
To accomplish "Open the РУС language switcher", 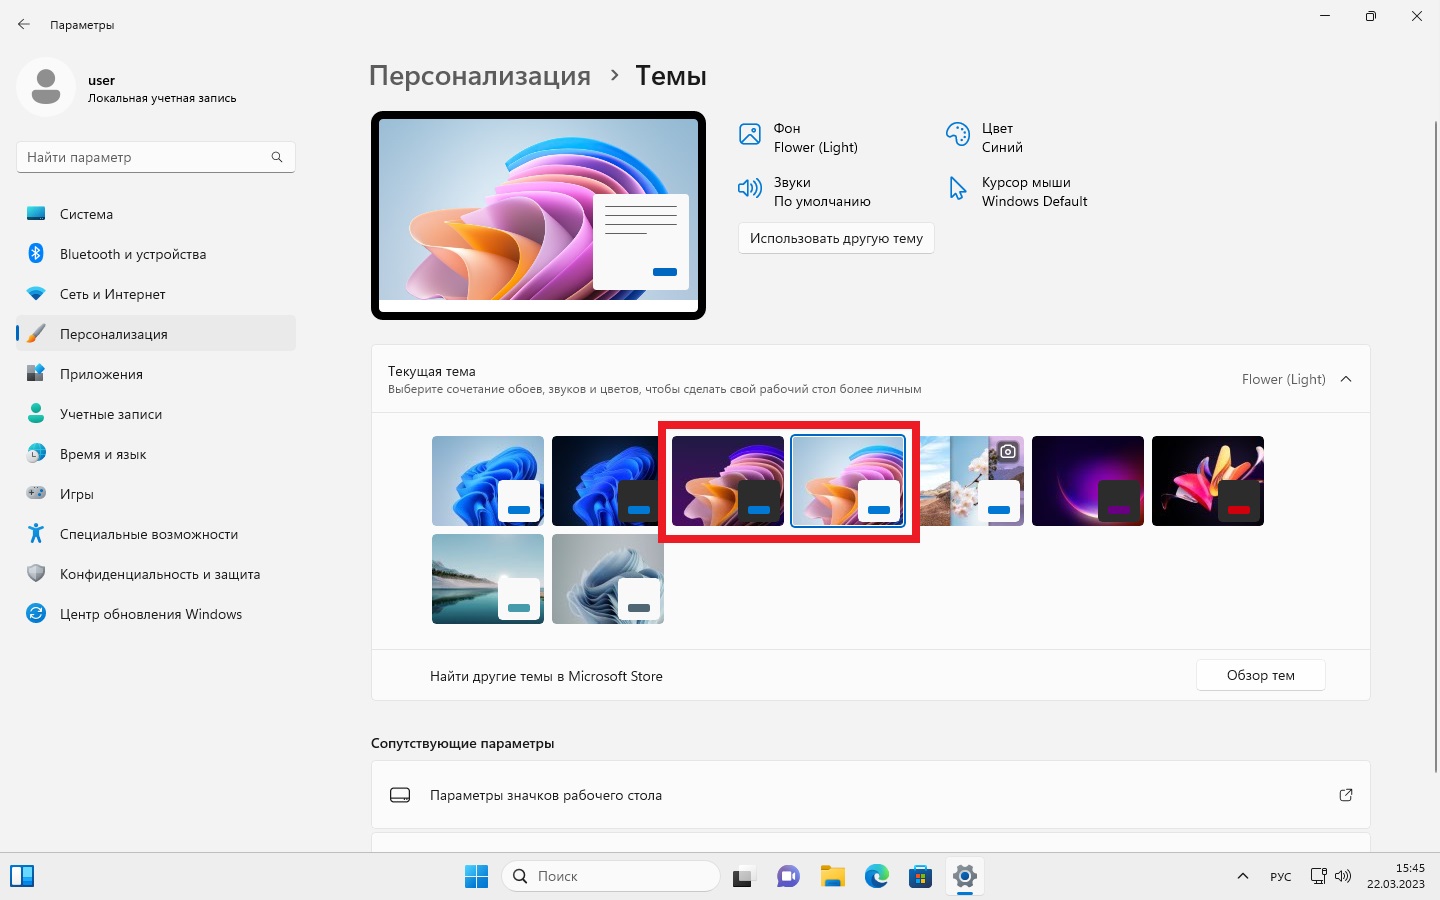I will 1281,877.
